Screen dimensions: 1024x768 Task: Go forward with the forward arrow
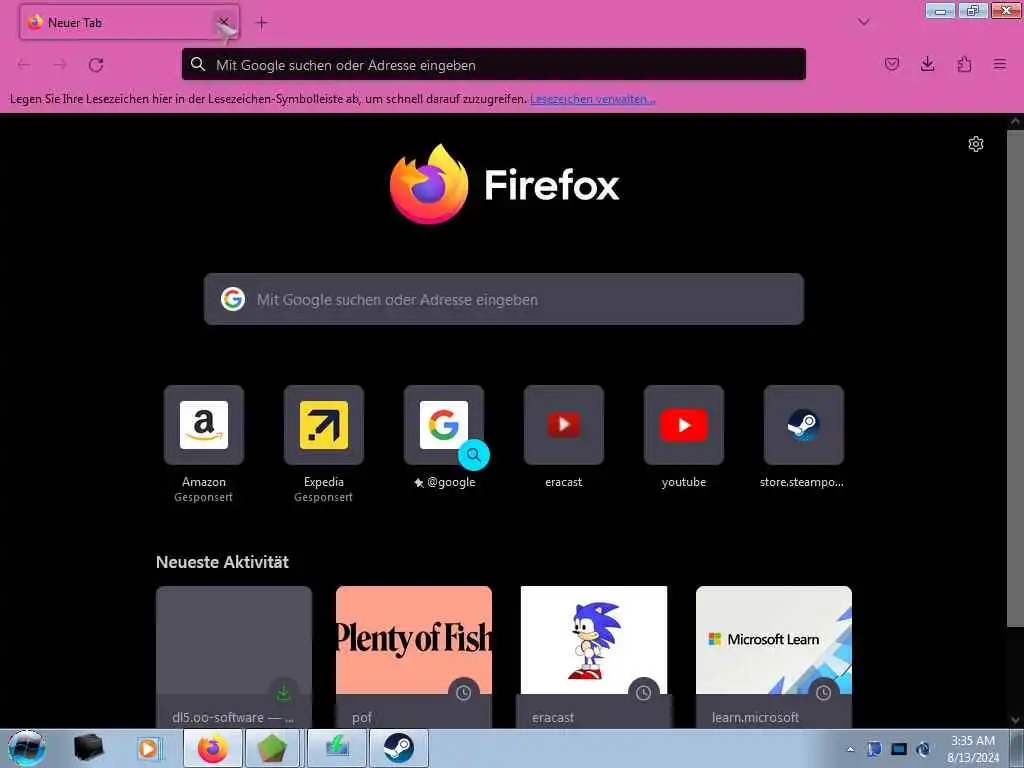click(x=60, y=65)
